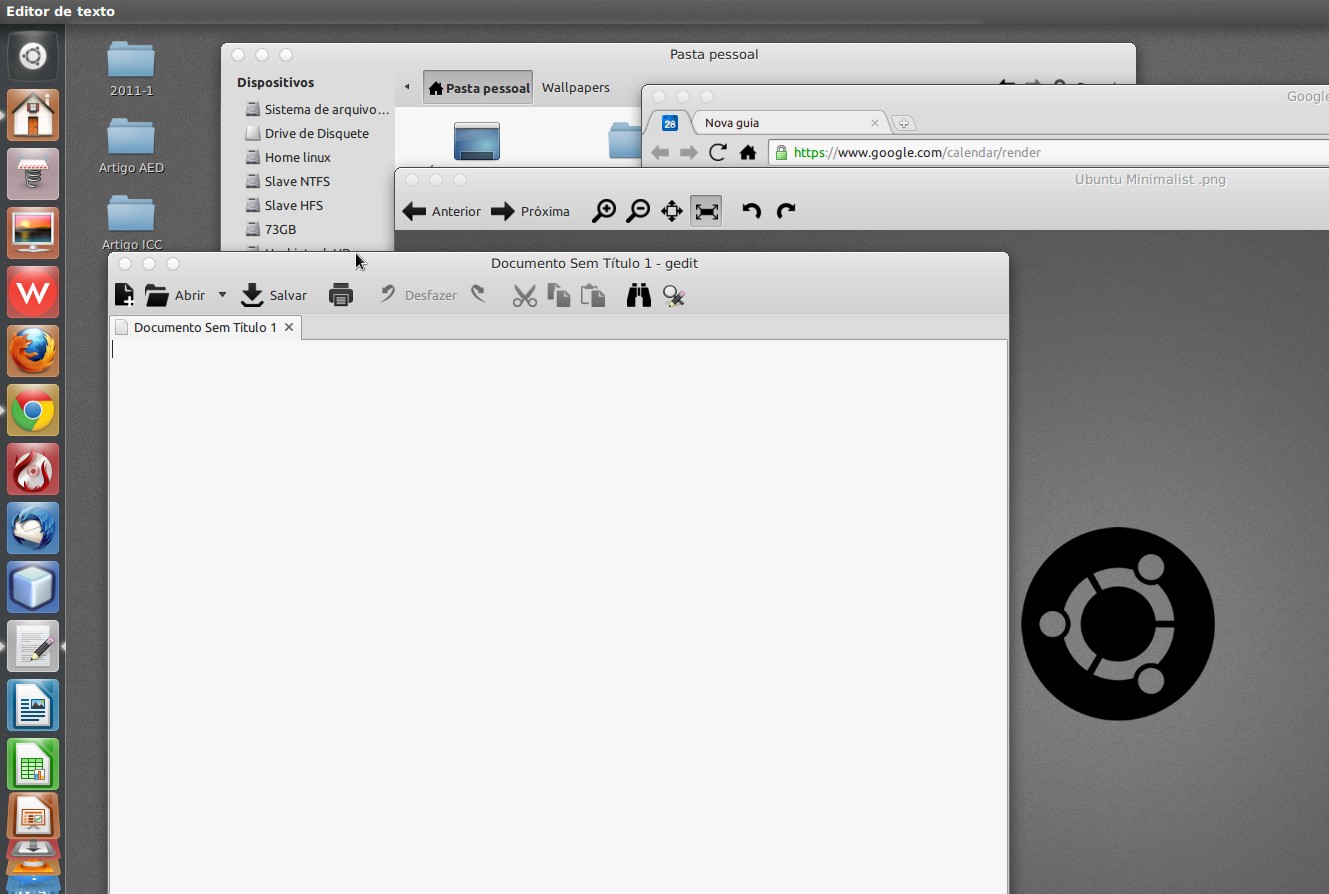Viewport: 1329px width, 894px height.
Task: Select the Documento Sem Título 1 tab
Action: 204,327
